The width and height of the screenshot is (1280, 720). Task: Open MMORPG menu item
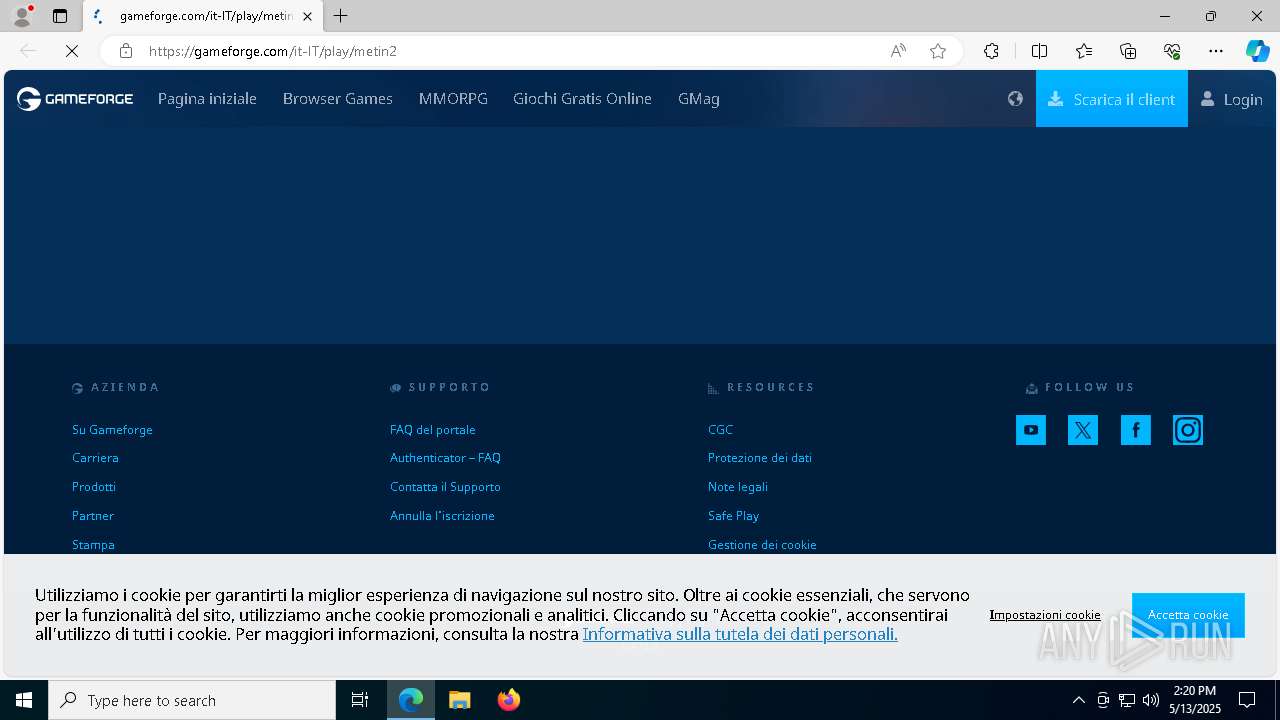point(453,98)
